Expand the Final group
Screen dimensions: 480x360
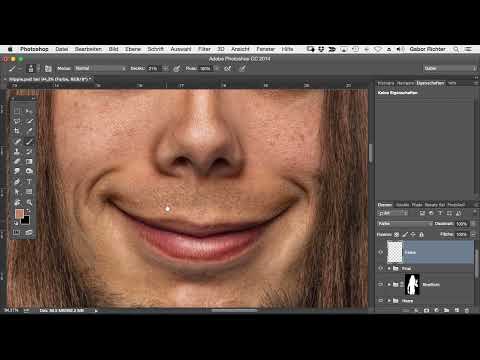[389, 268]
